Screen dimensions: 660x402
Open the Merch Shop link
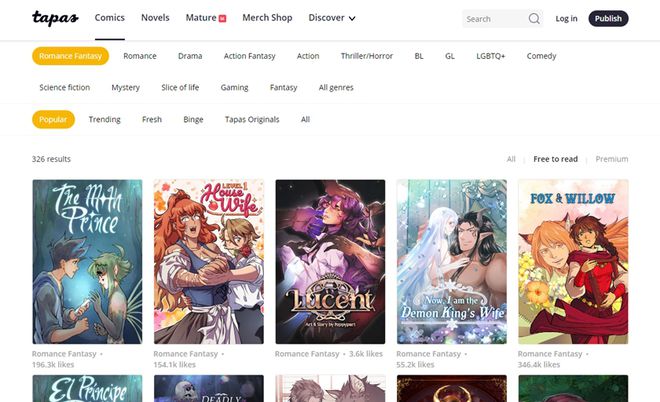coord(267,18)
